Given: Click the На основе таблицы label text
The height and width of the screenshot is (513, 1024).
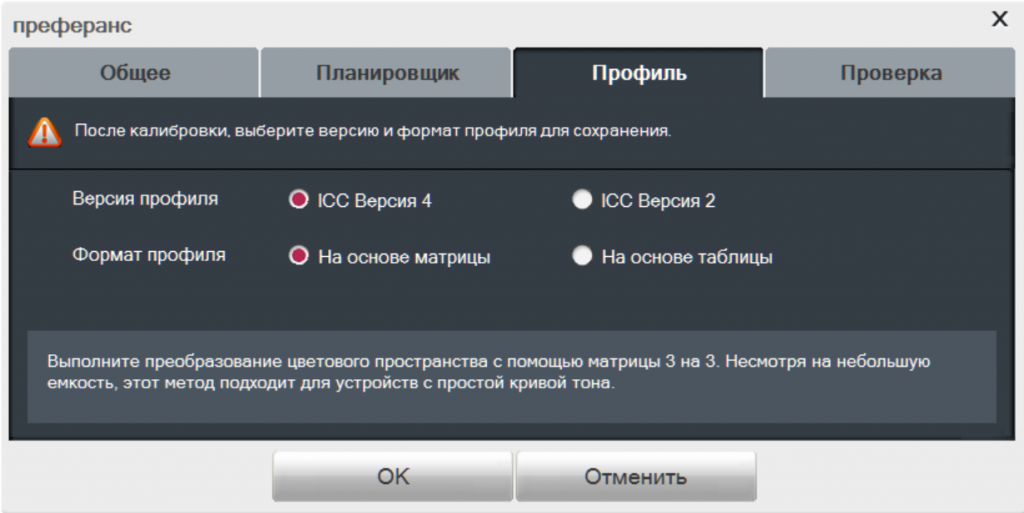Looking at the screenshot, I should (x=687, y=256).
